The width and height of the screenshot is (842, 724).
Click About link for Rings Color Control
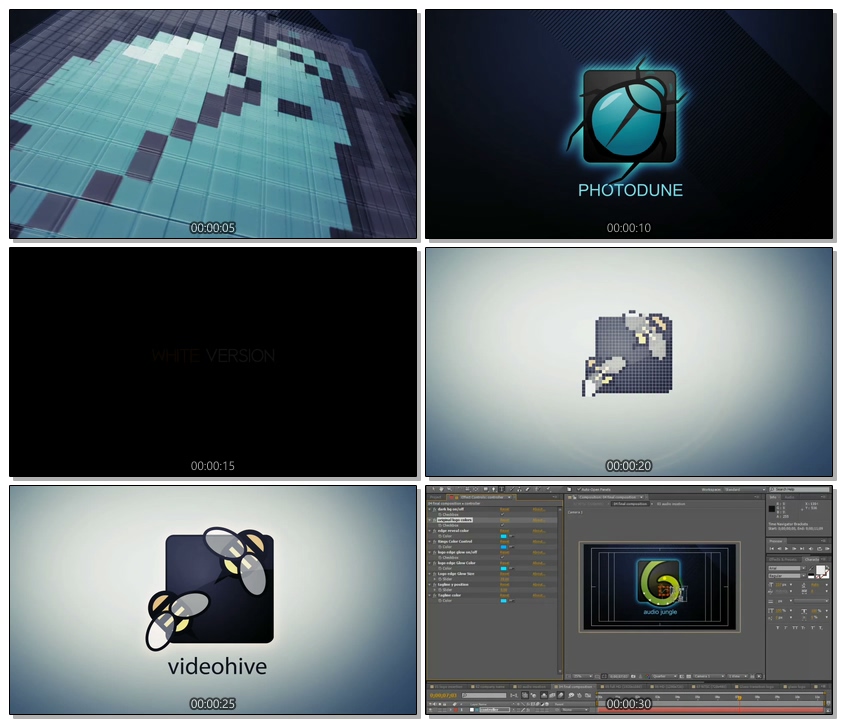click(538, 541)
